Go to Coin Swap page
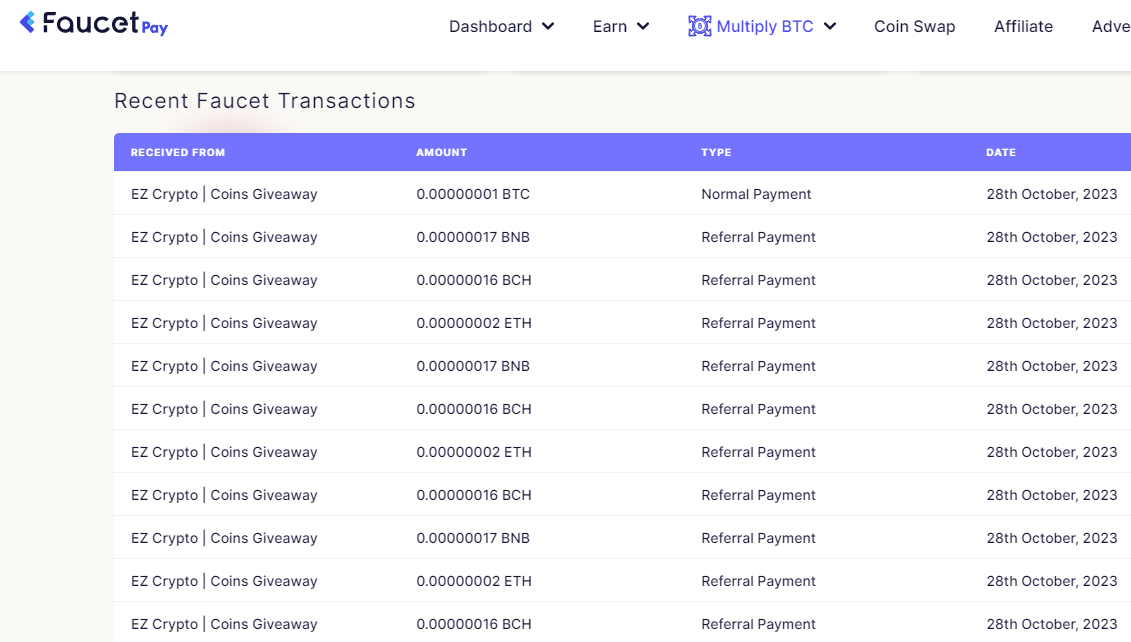 point(915,27)
